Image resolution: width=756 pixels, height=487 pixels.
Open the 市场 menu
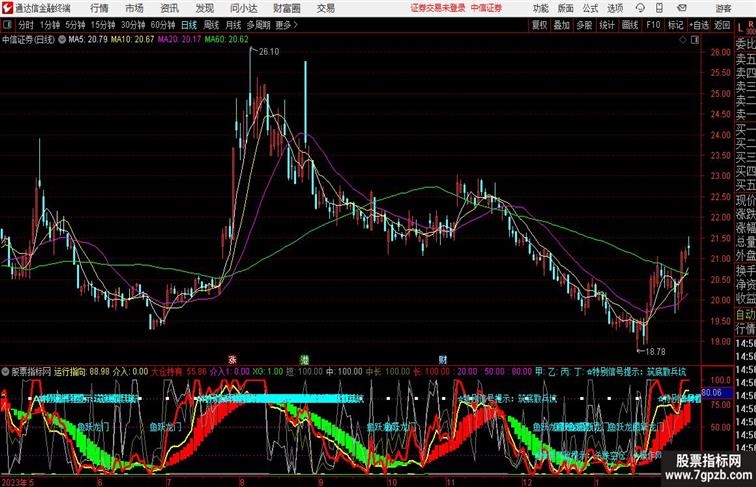135,8
